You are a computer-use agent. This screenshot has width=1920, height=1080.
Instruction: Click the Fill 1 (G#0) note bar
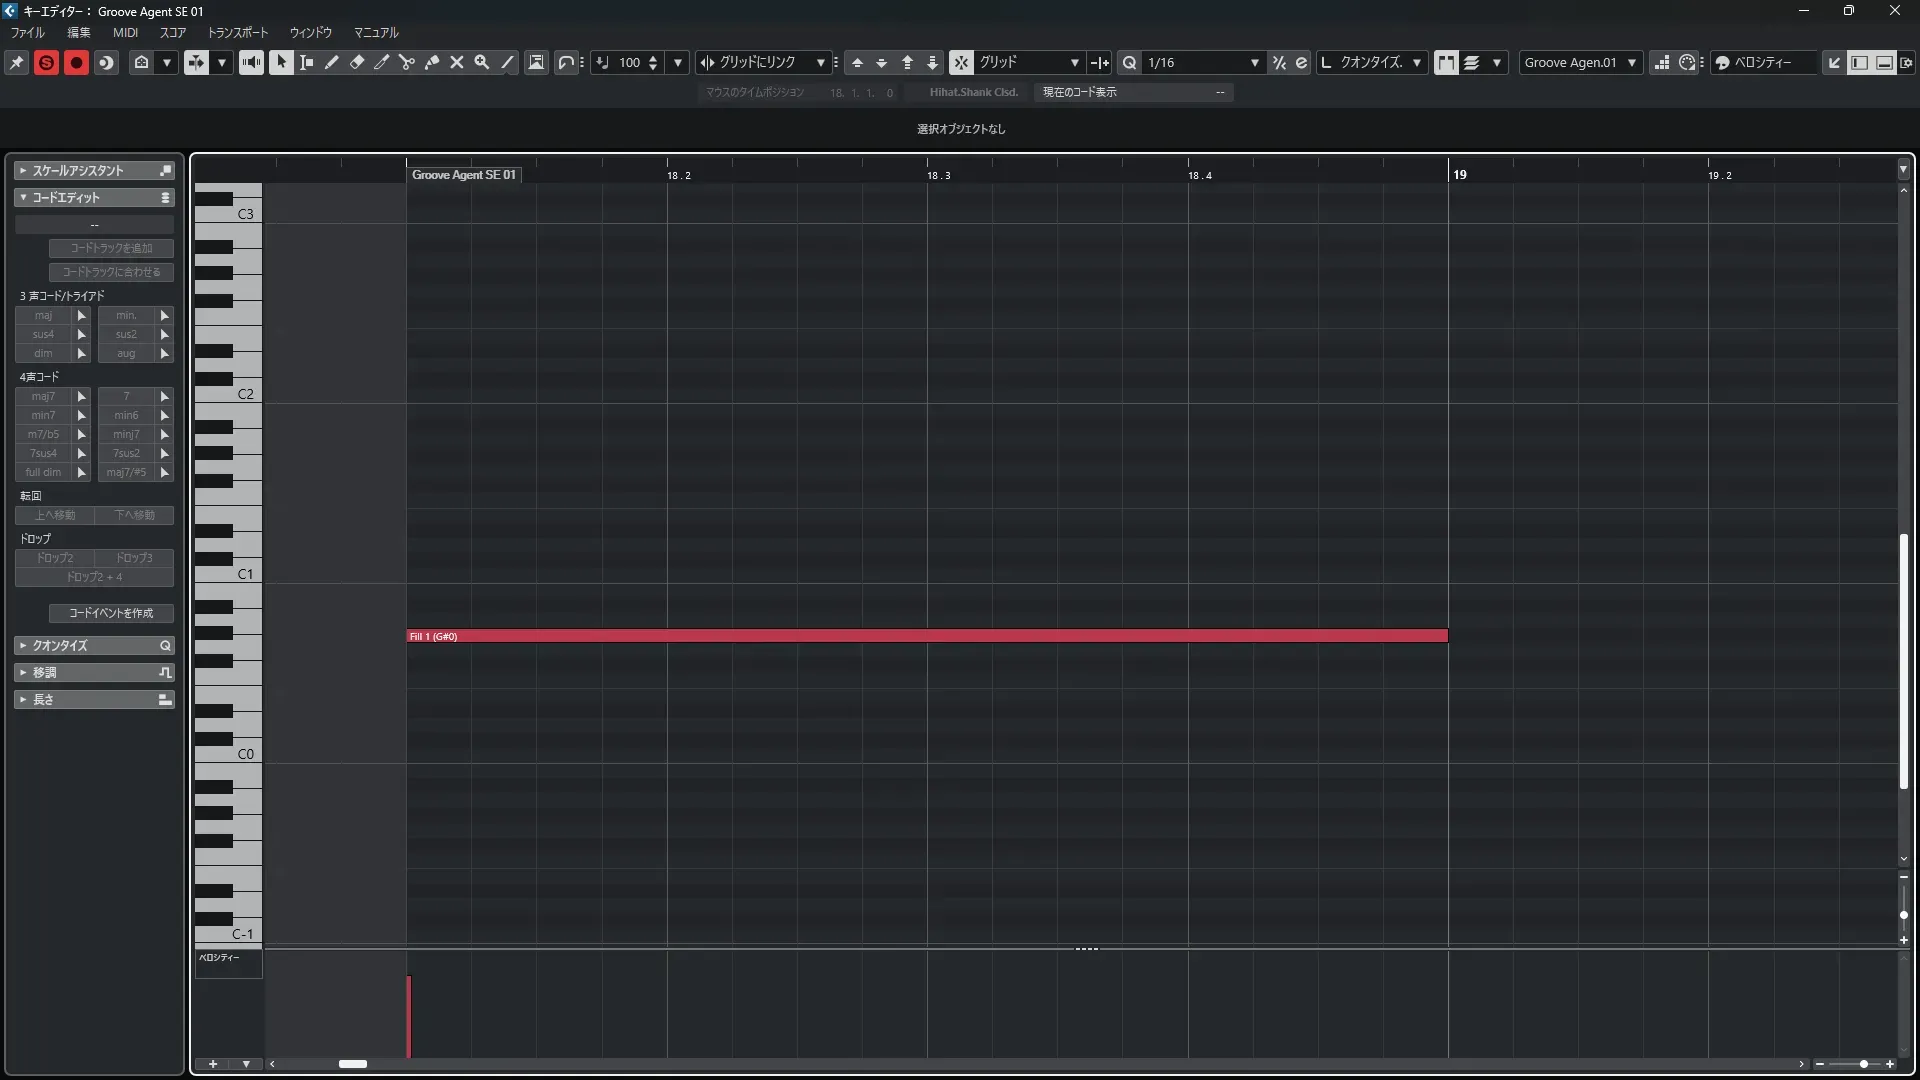tap(927, 636)
